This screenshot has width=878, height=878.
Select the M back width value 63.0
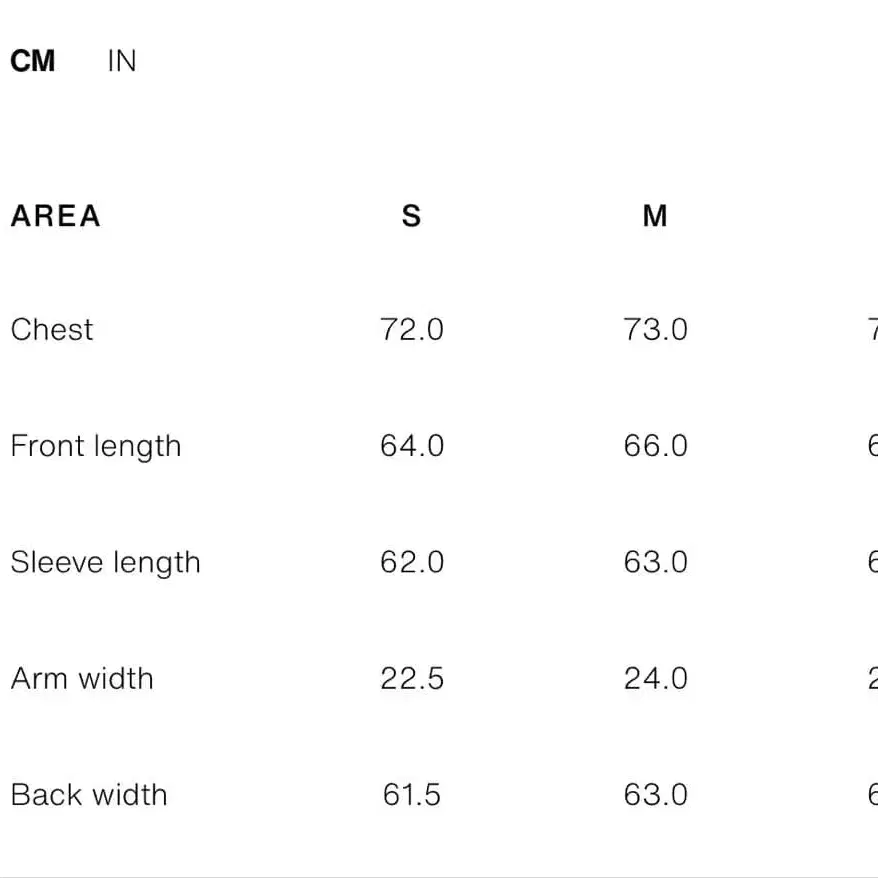[x=655, y=795]
